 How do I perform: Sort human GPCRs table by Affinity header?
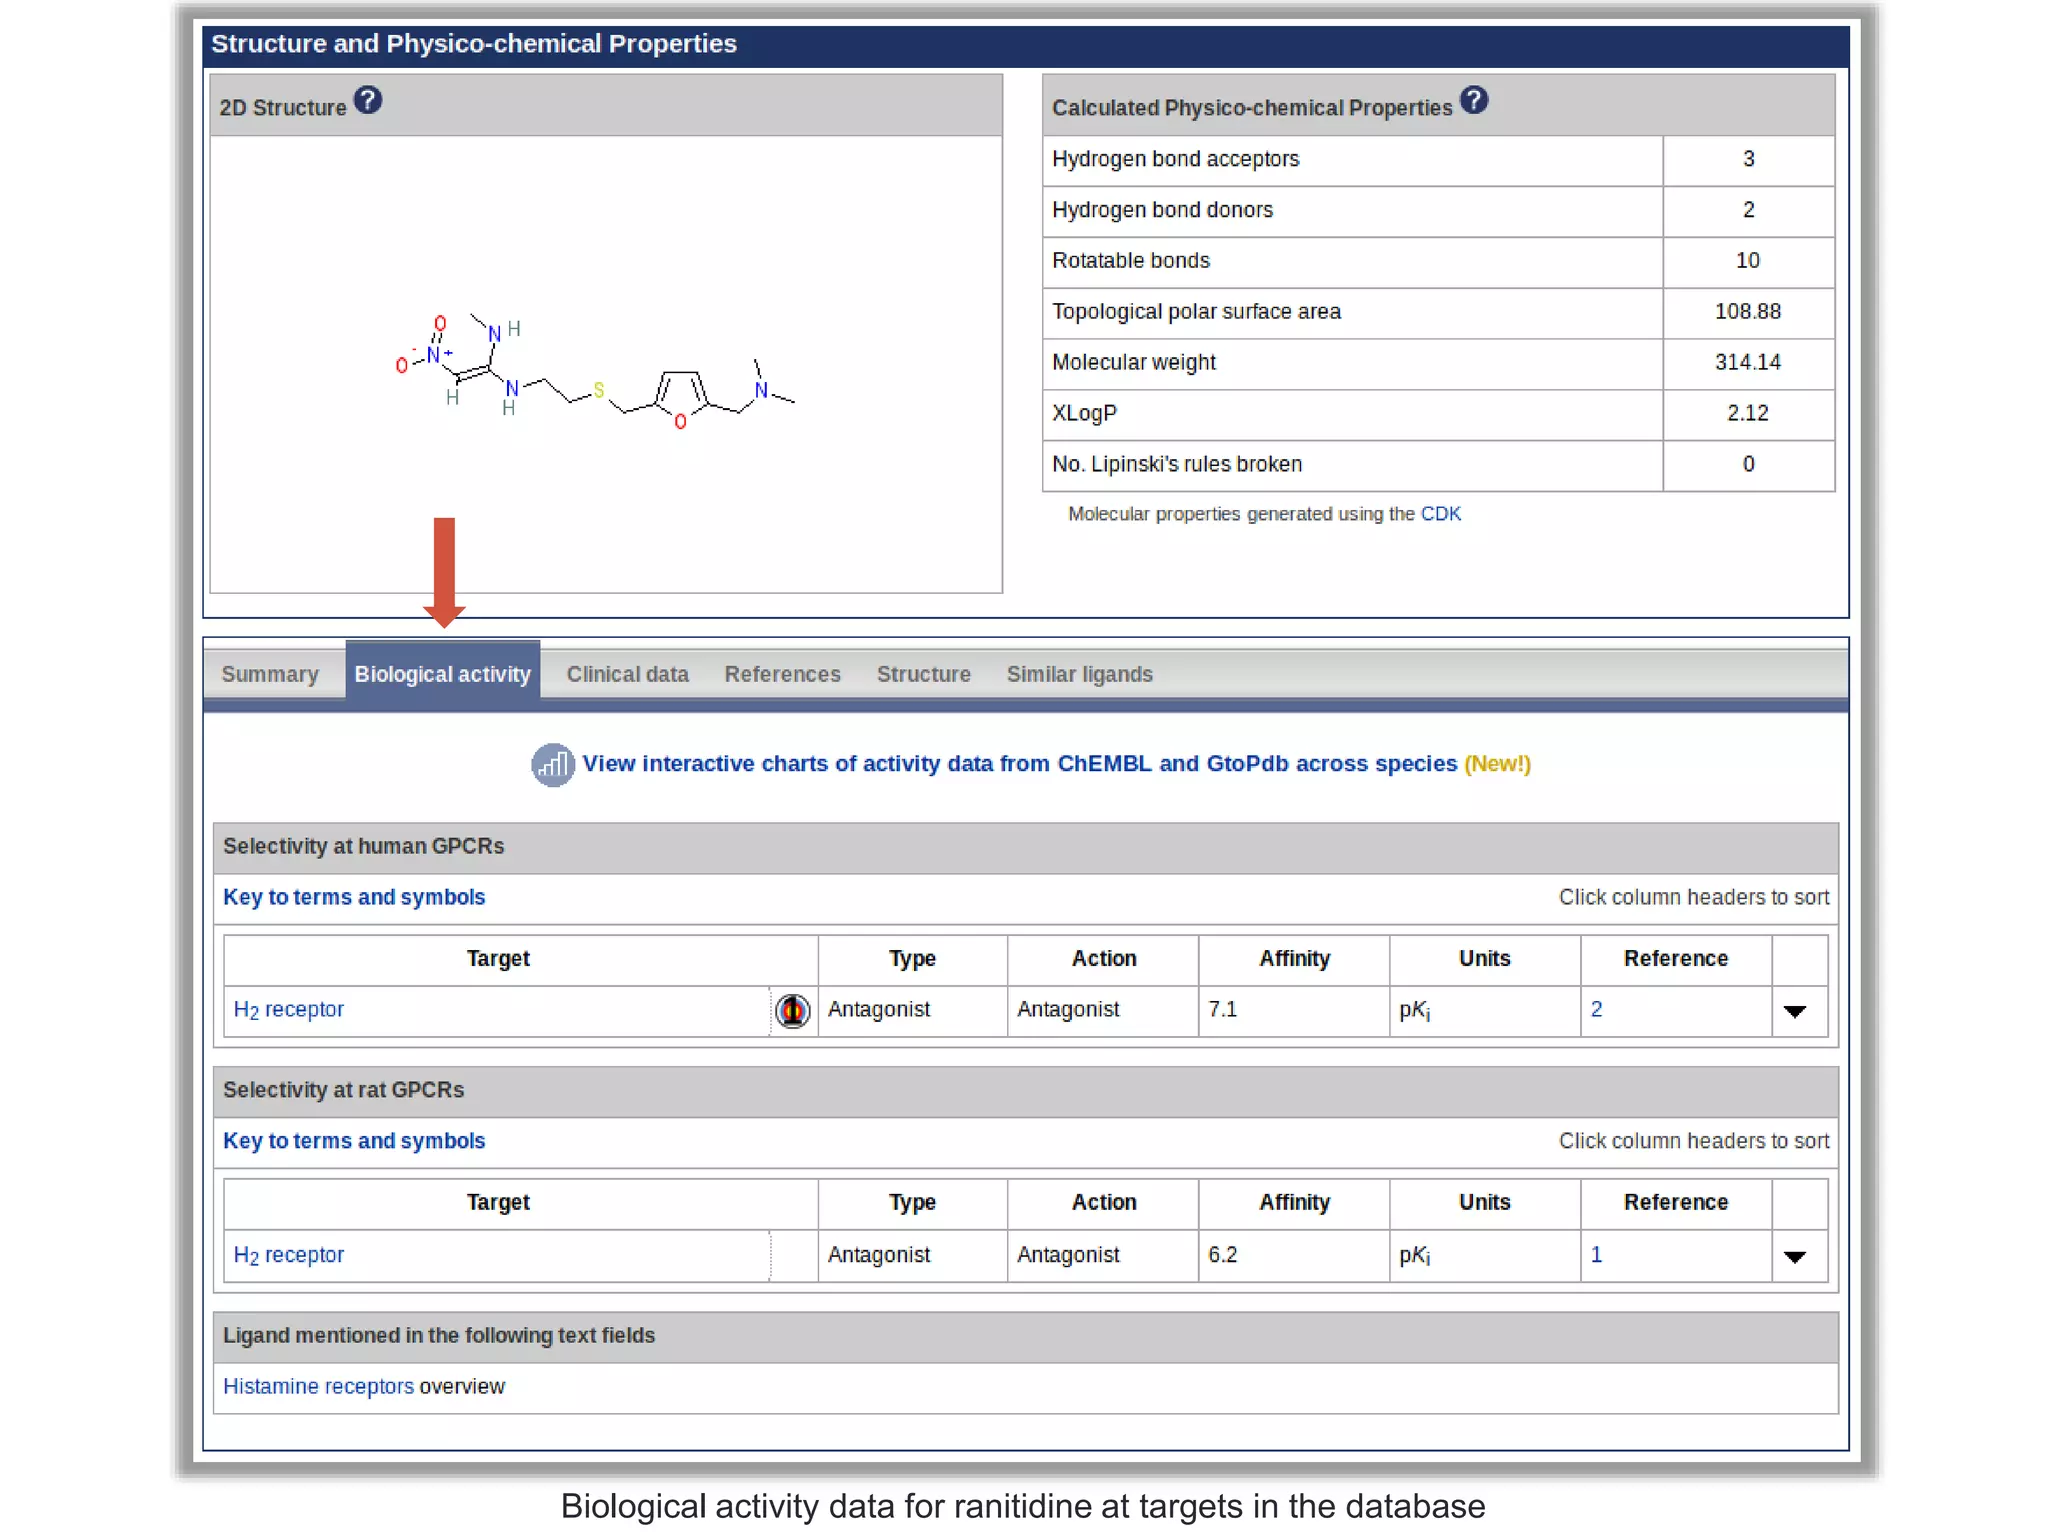coord(1295,958)
